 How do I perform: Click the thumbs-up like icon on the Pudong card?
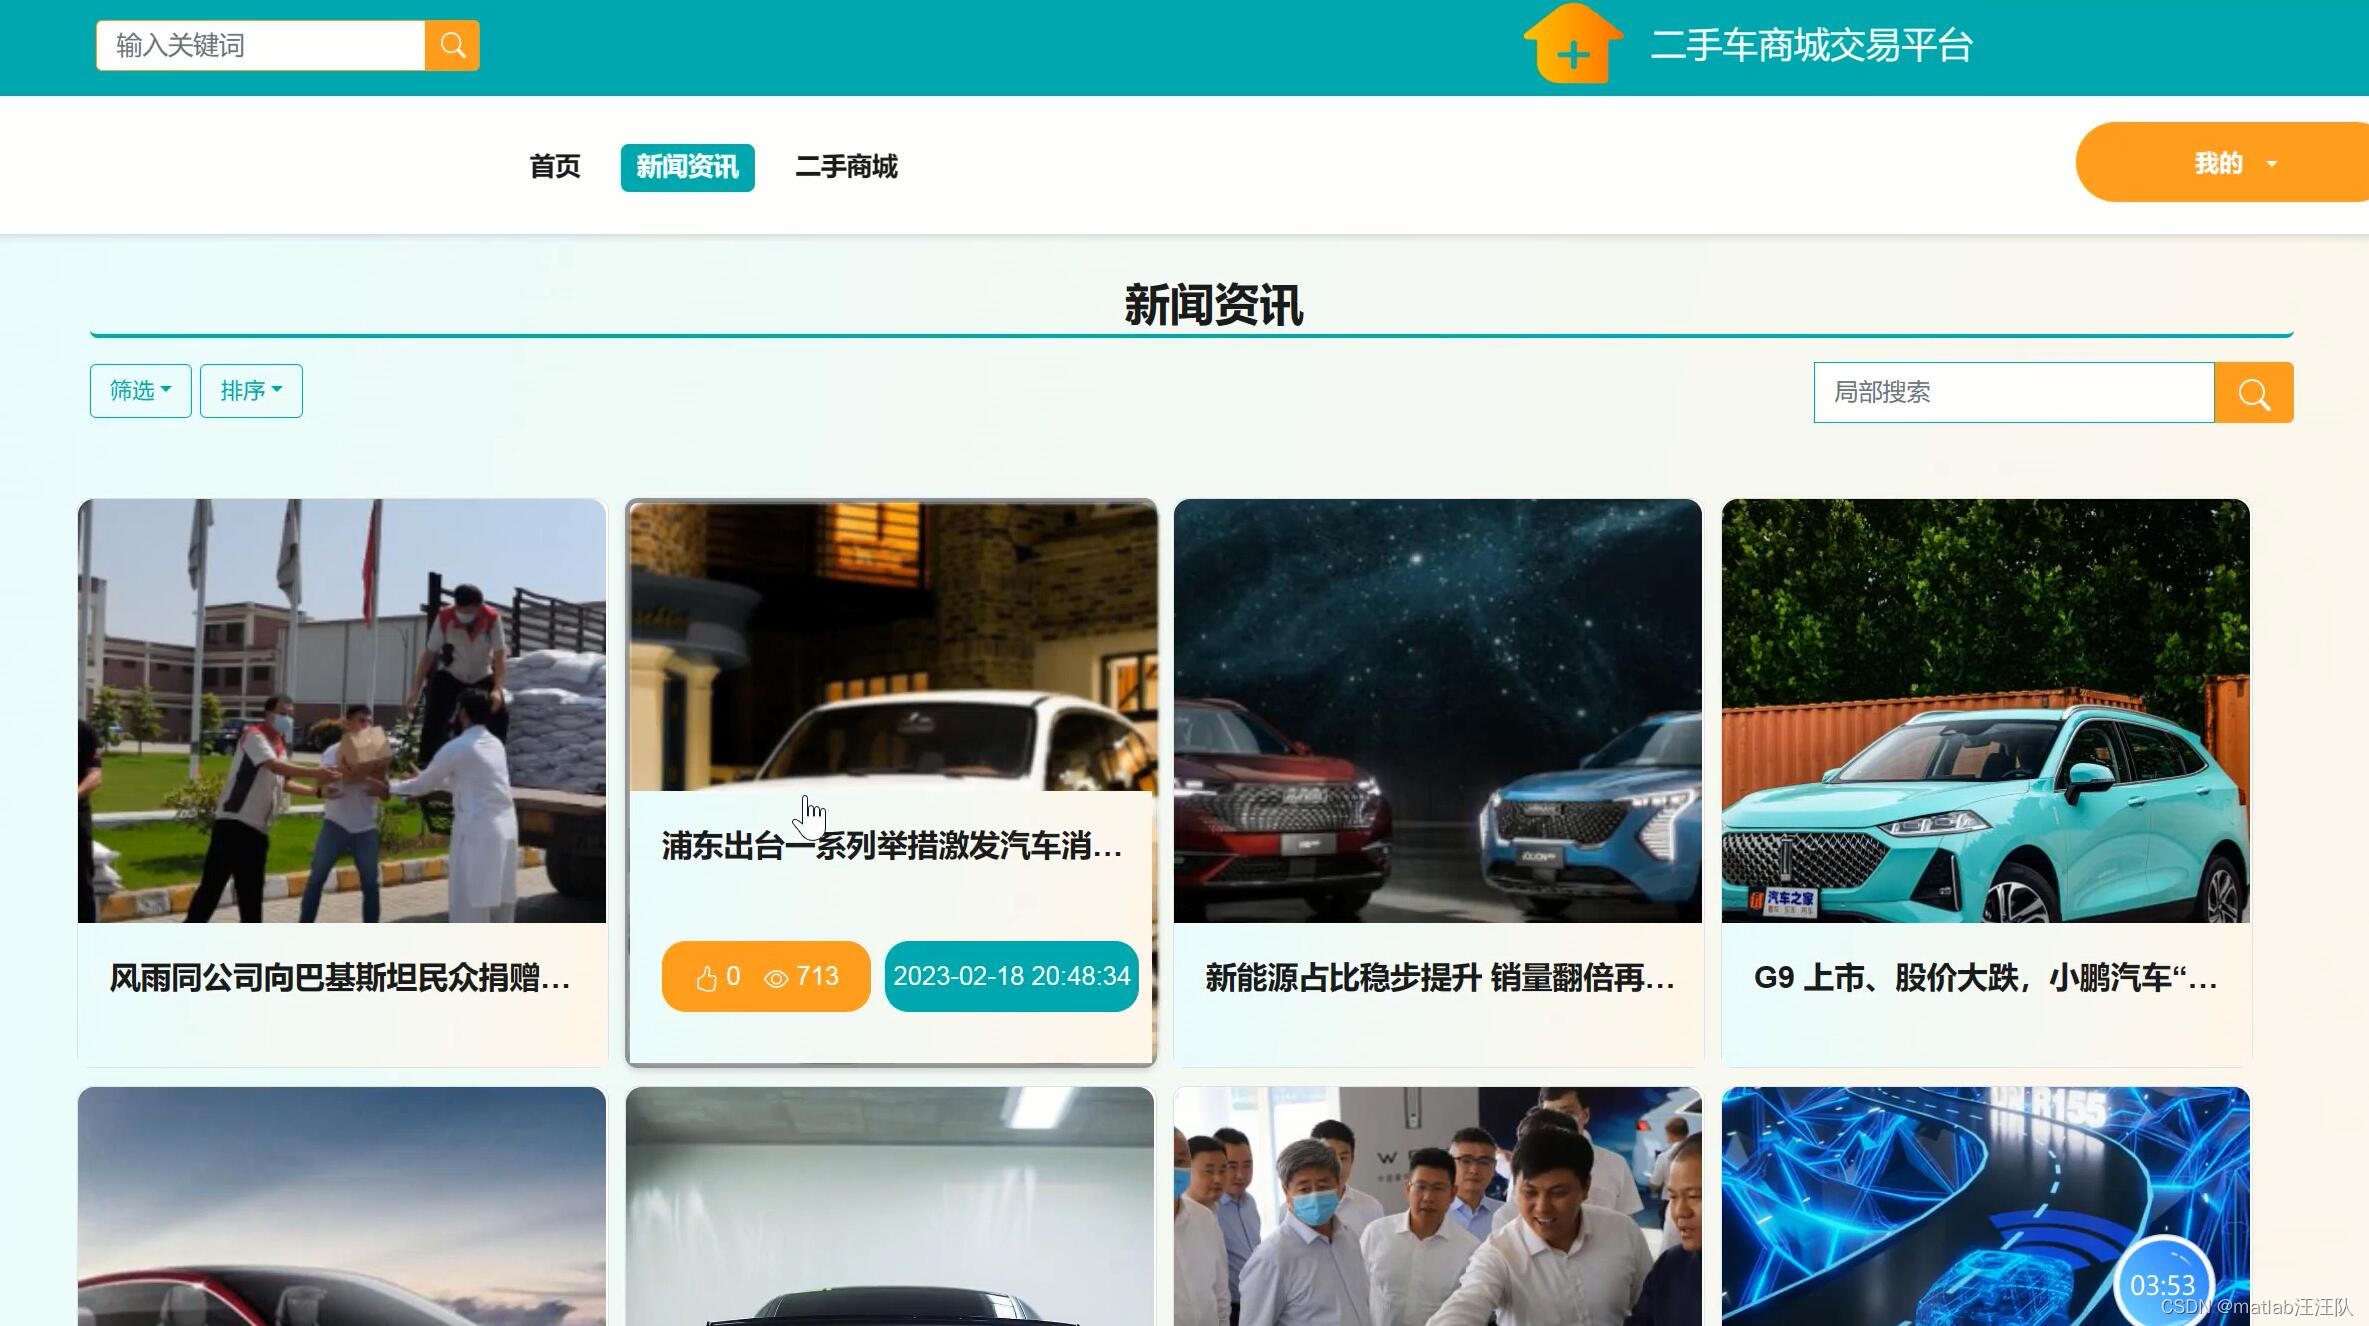tap(707, 978)
